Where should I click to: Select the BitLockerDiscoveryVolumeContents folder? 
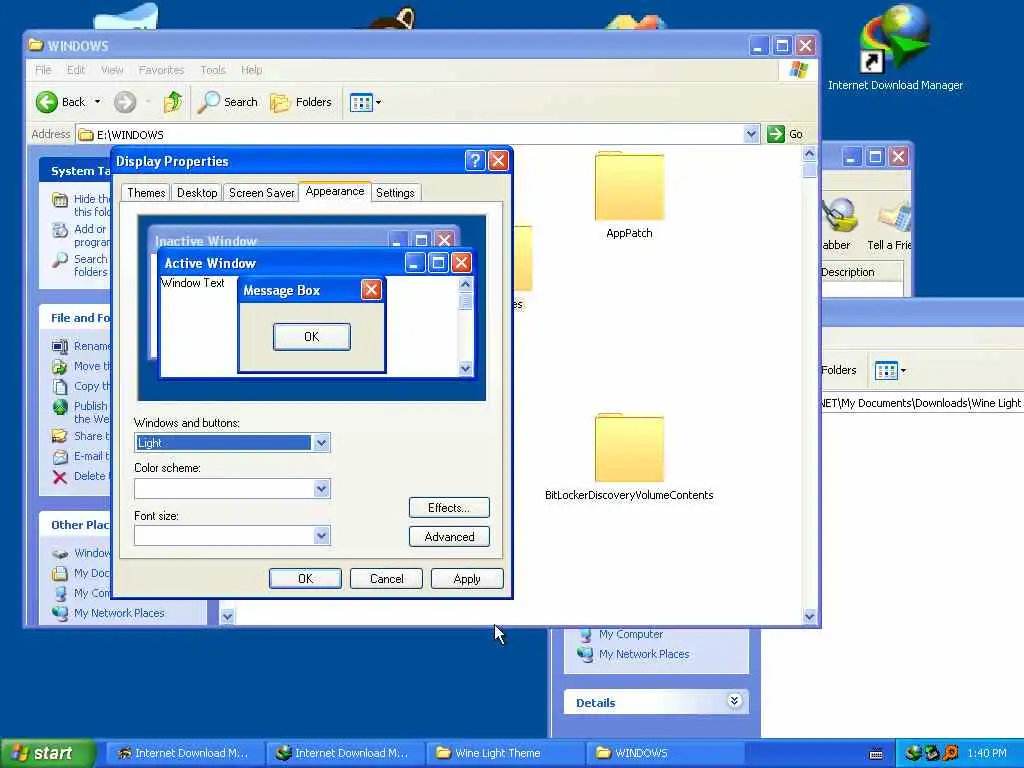(629, 448)
